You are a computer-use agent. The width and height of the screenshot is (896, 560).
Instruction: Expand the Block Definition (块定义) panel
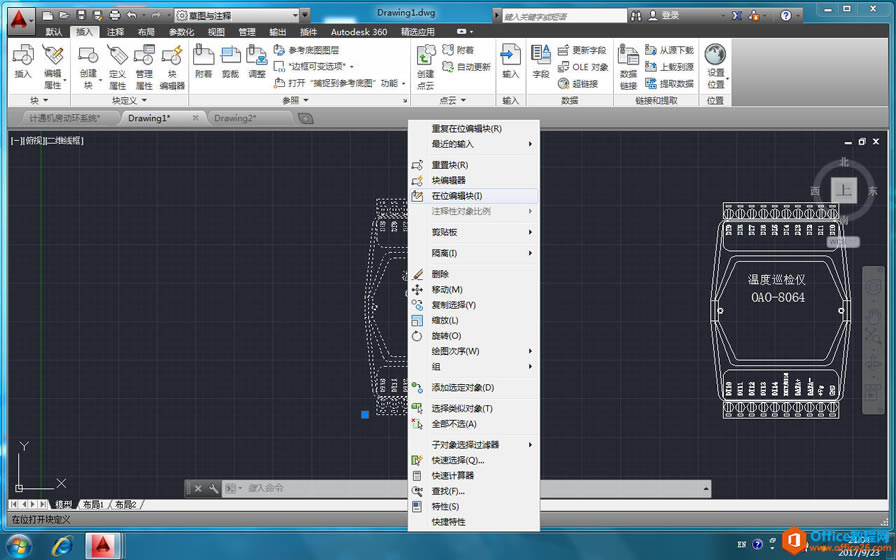130,101
